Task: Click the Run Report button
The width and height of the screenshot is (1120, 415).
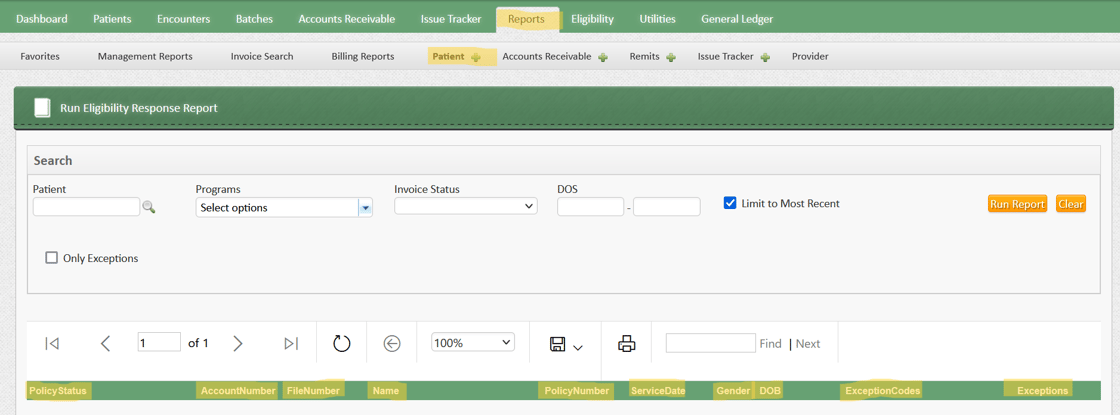Action: [x=1017, y=204]
